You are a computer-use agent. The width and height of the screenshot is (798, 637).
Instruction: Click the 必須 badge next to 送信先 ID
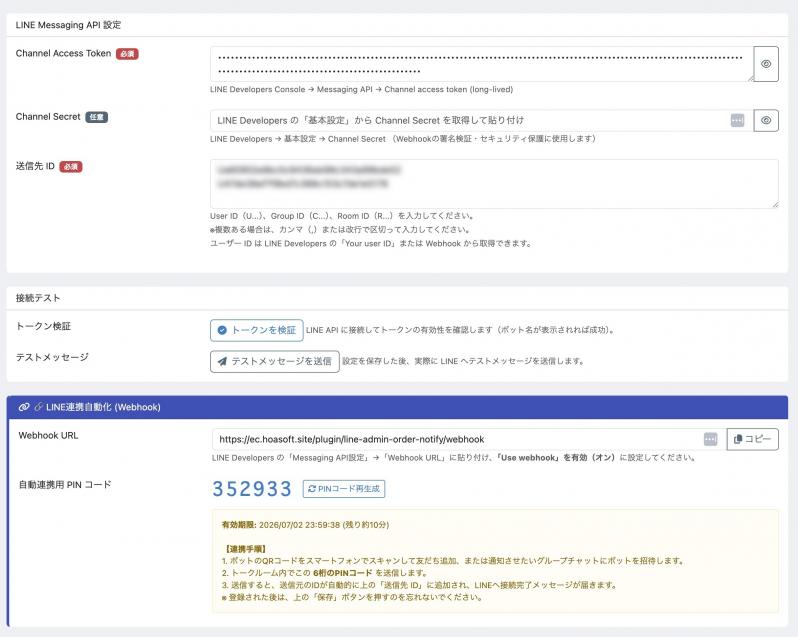[71, 166]
